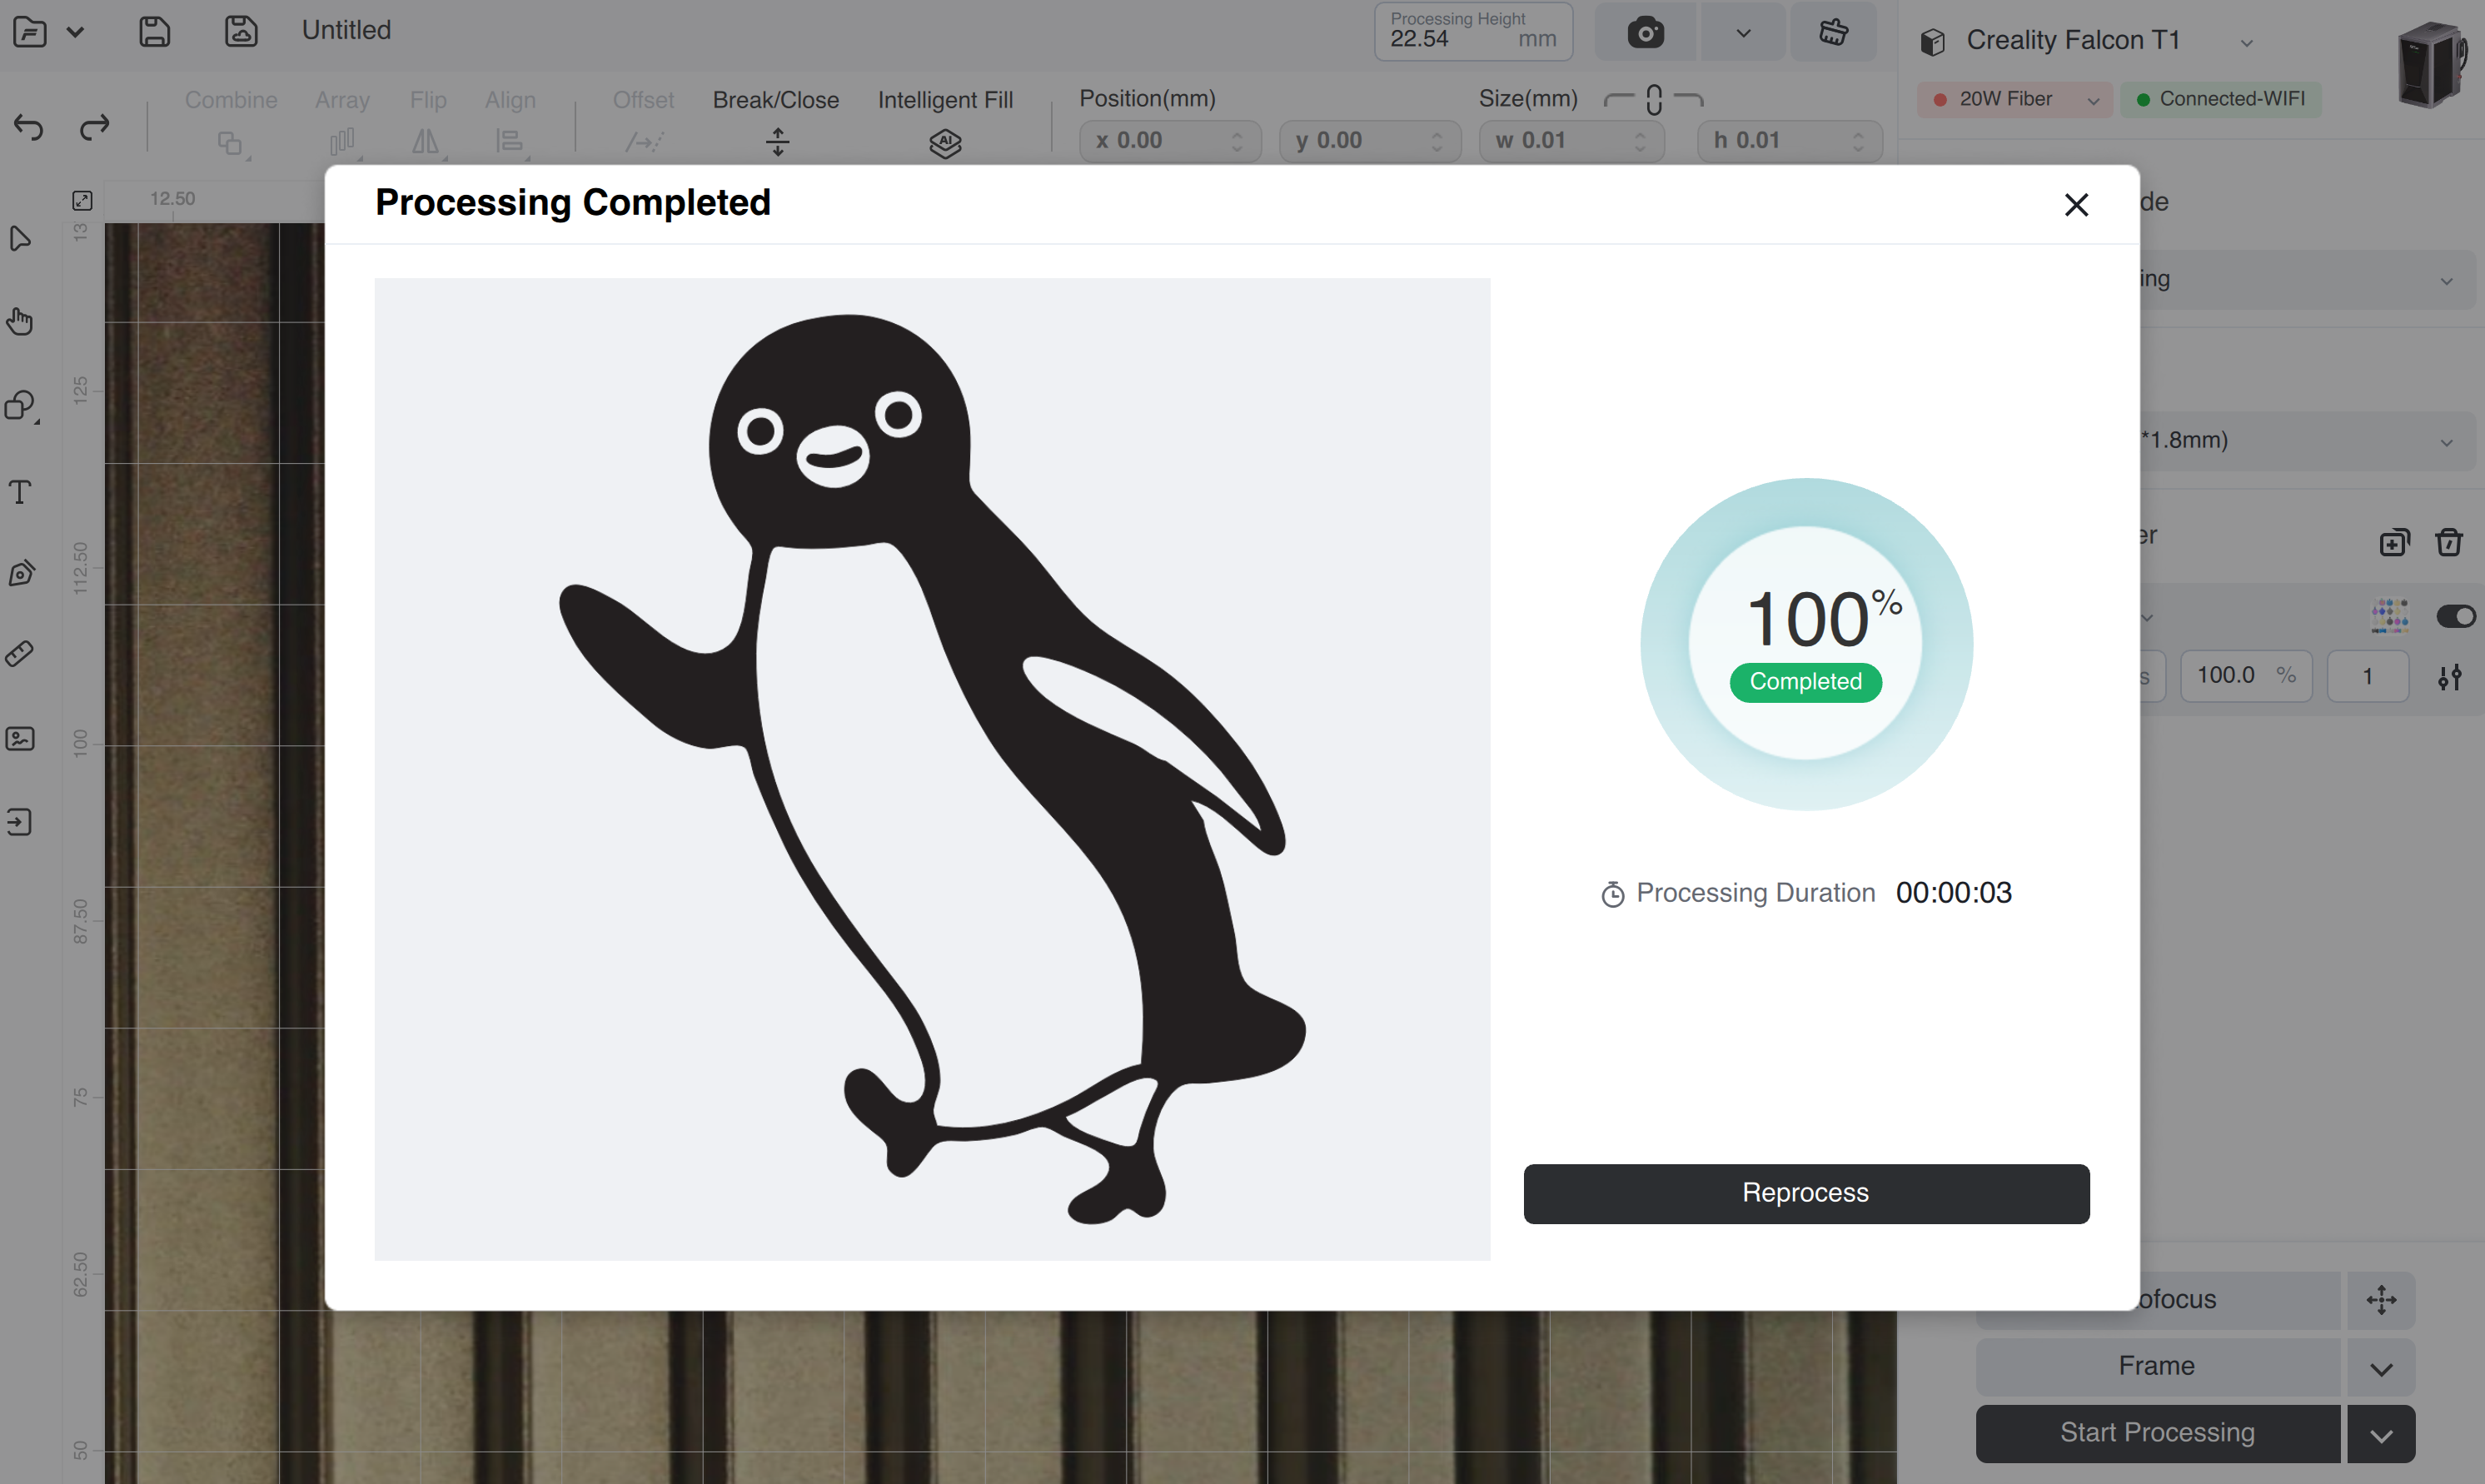Select the Text tool
Screen dimensions: 2485x1484
point(20,491)
